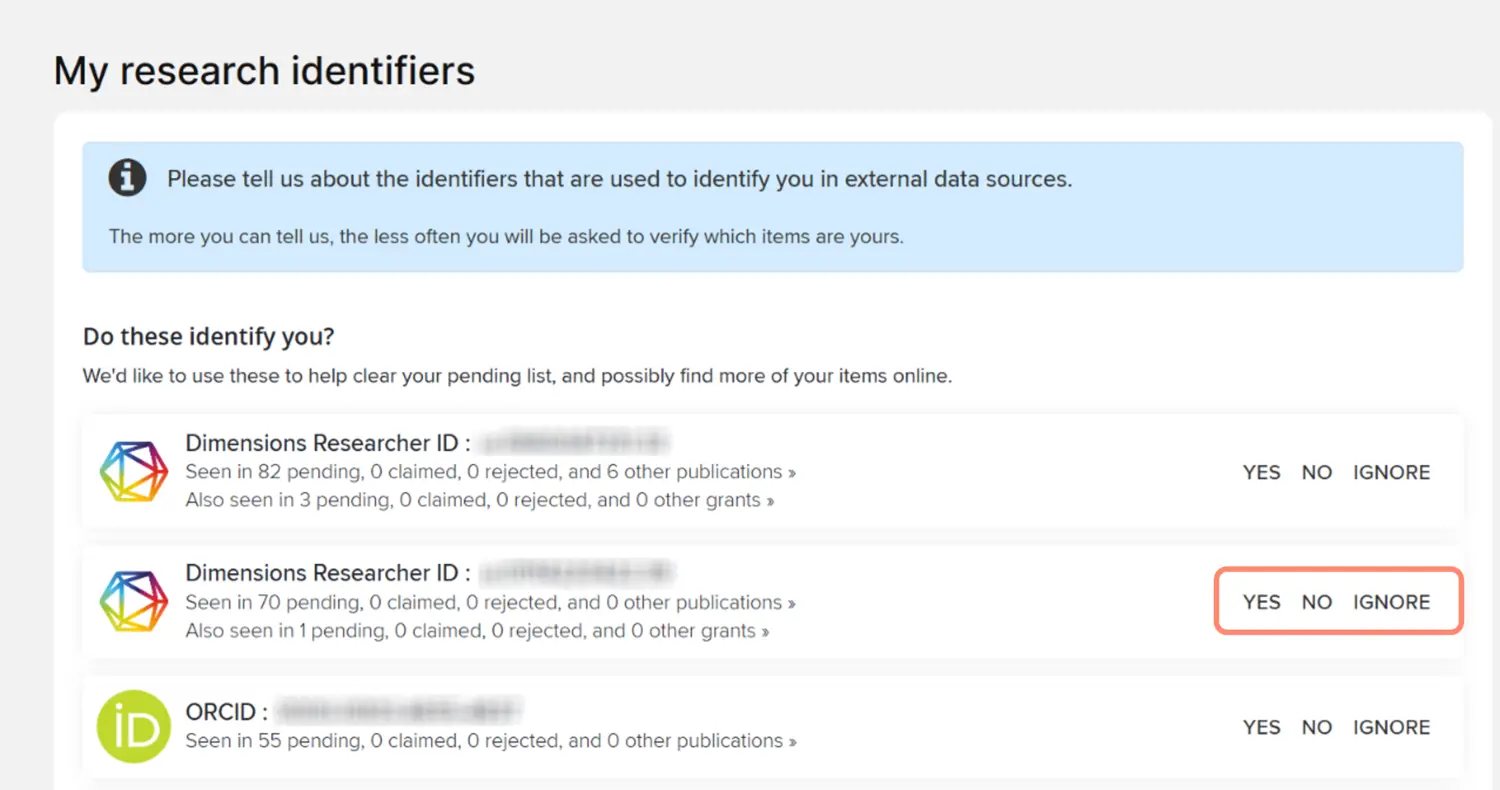Viewport: 1500px width, 790px height.
Task: Choose IGNORE inside the orange highlighted box
Action: [x=1391, y=601]
